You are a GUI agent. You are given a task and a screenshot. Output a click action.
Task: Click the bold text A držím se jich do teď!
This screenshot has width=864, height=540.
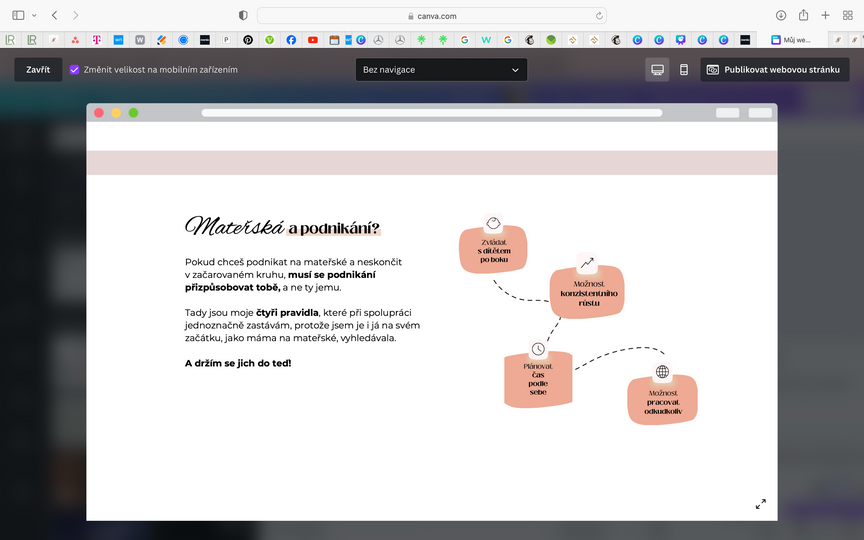(x=238, y=363)
